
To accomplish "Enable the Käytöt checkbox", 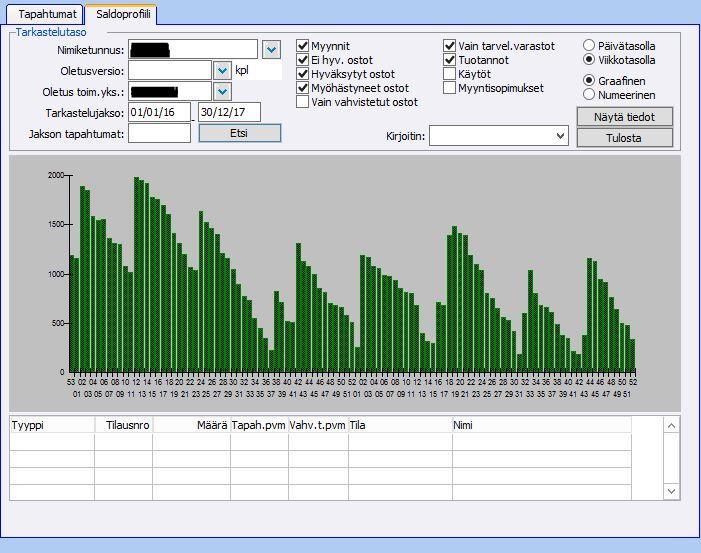I will (449, 74).
